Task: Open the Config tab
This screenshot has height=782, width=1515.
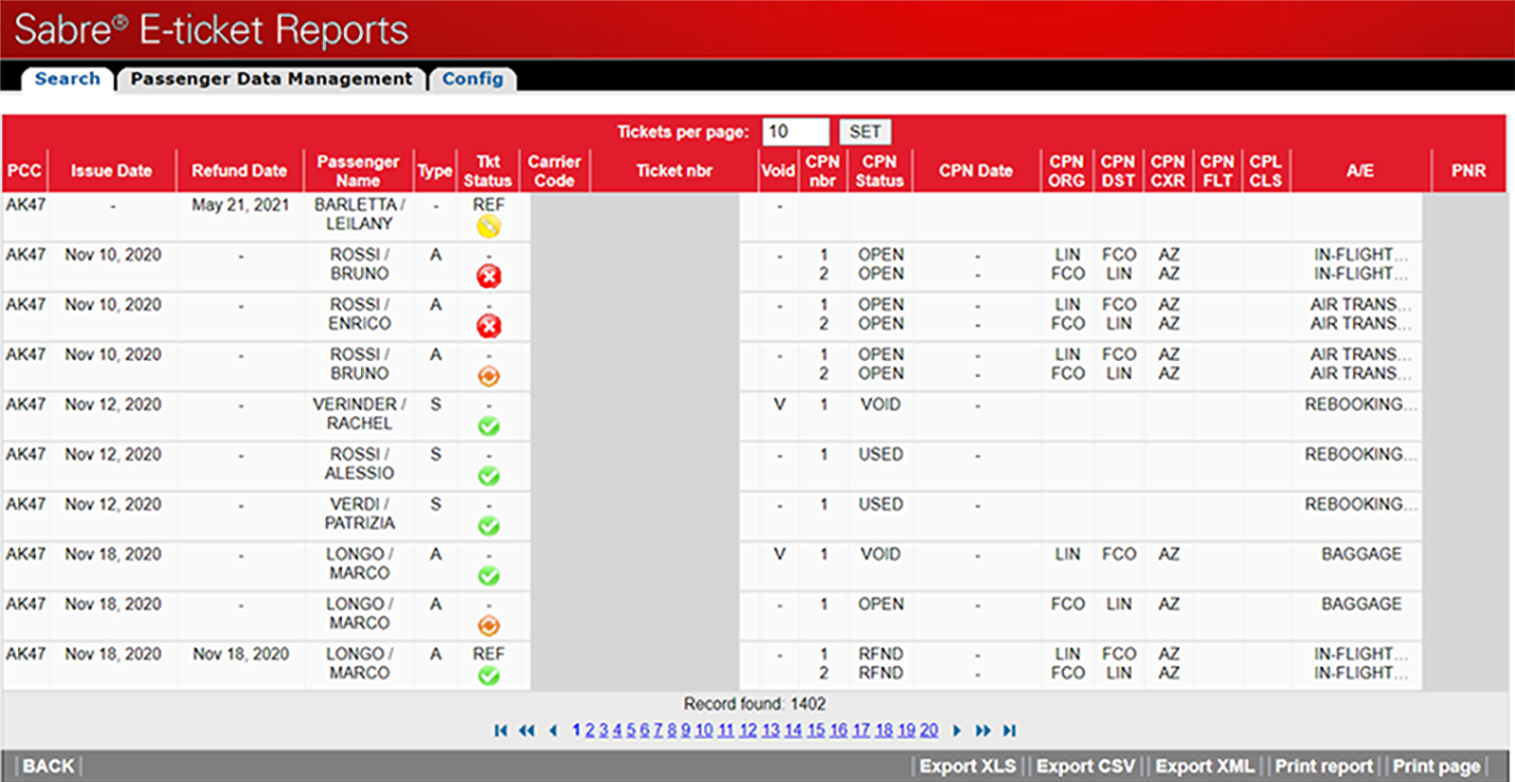Action: coord(473,78)
